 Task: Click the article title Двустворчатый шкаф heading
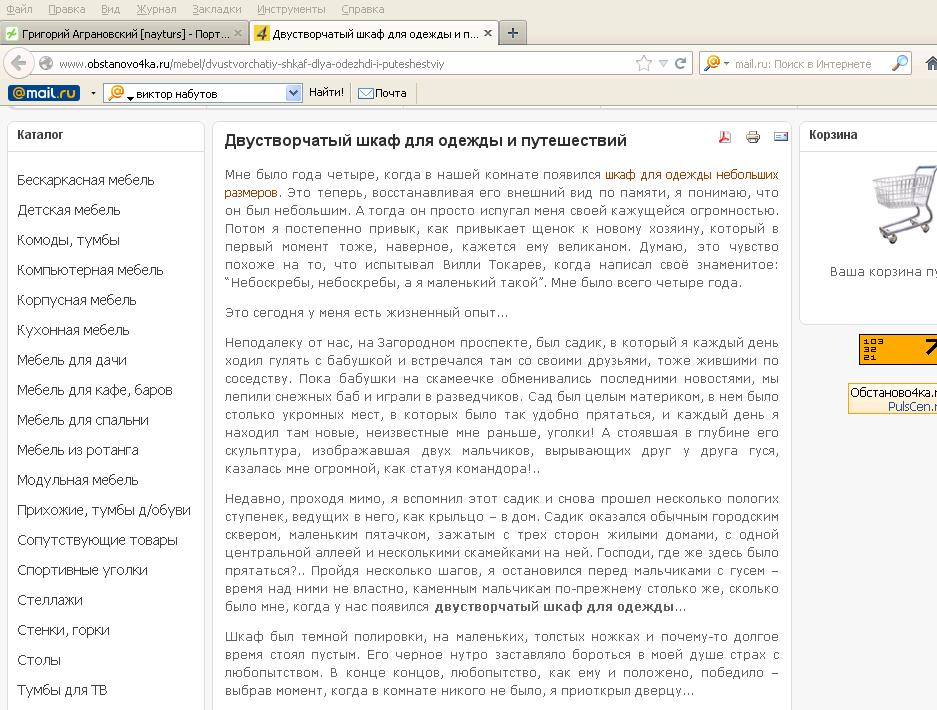tap(425, 140)
